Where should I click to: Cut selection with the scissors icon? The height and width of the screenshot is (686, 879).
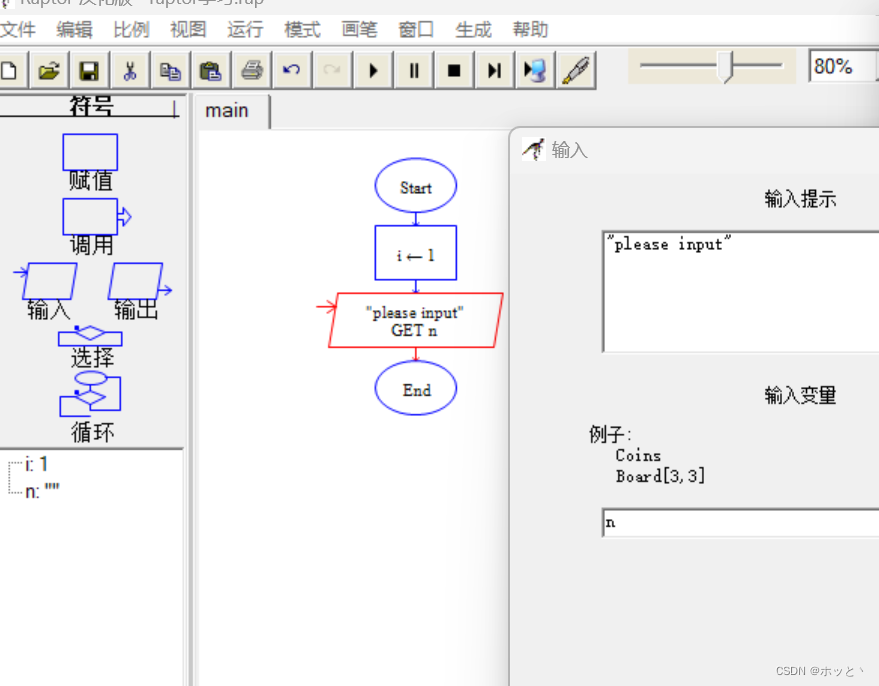click(130, 71)
